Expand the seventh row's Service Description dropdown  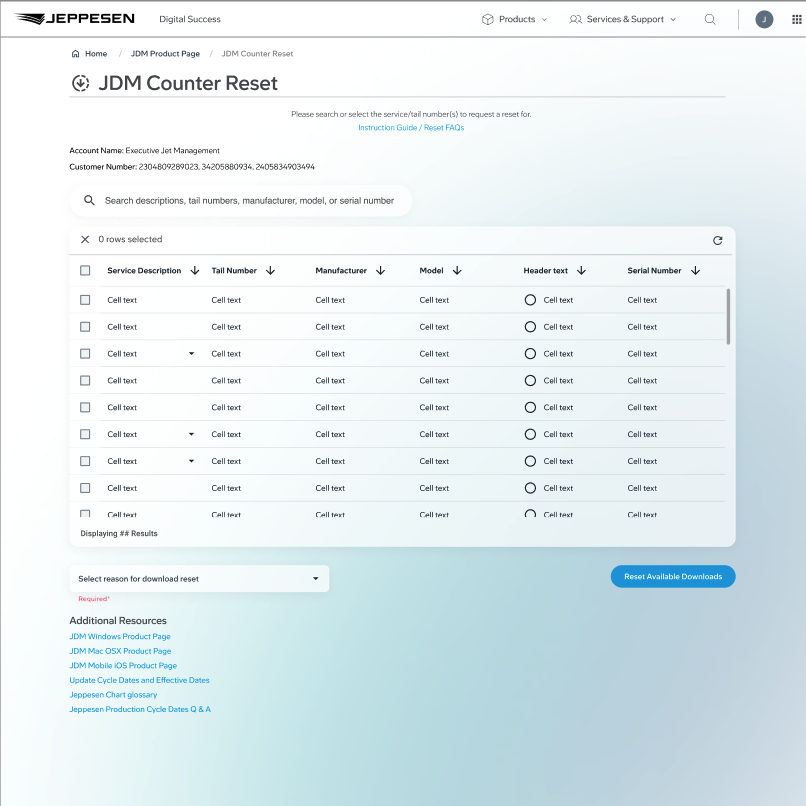[x=191, y=461]
